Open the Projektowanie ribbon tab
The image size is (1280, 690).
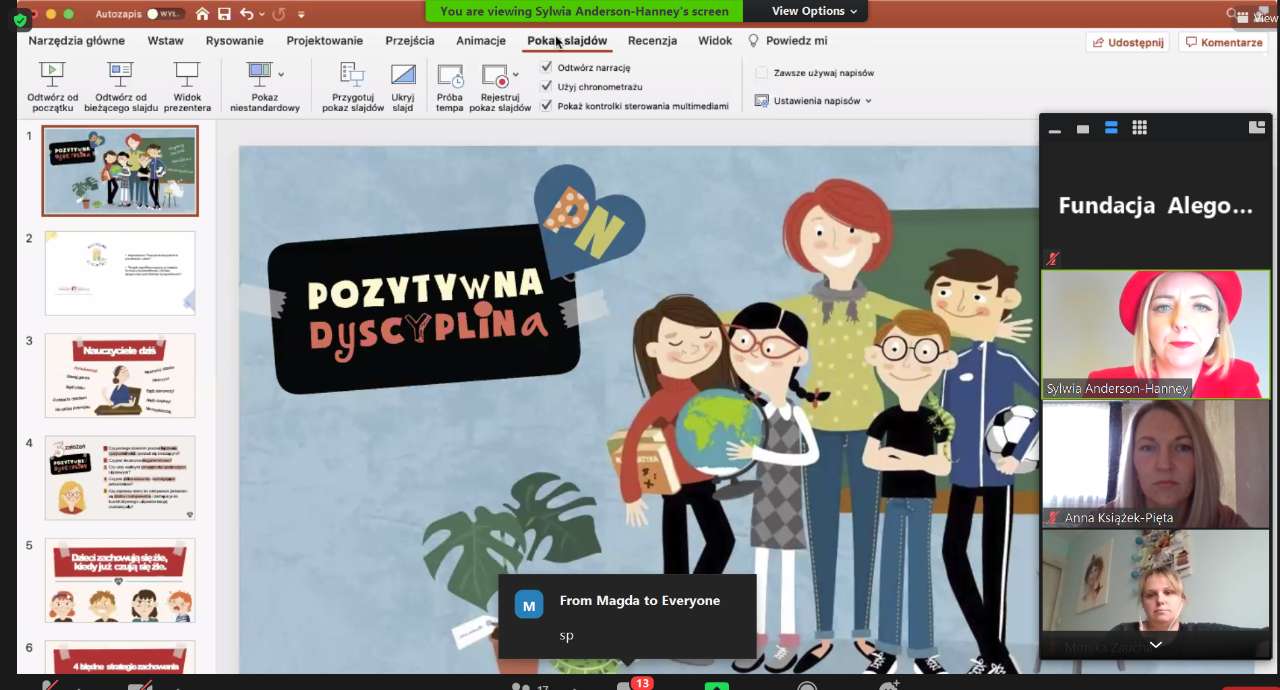pyautogui.click(x=324, y=41)
